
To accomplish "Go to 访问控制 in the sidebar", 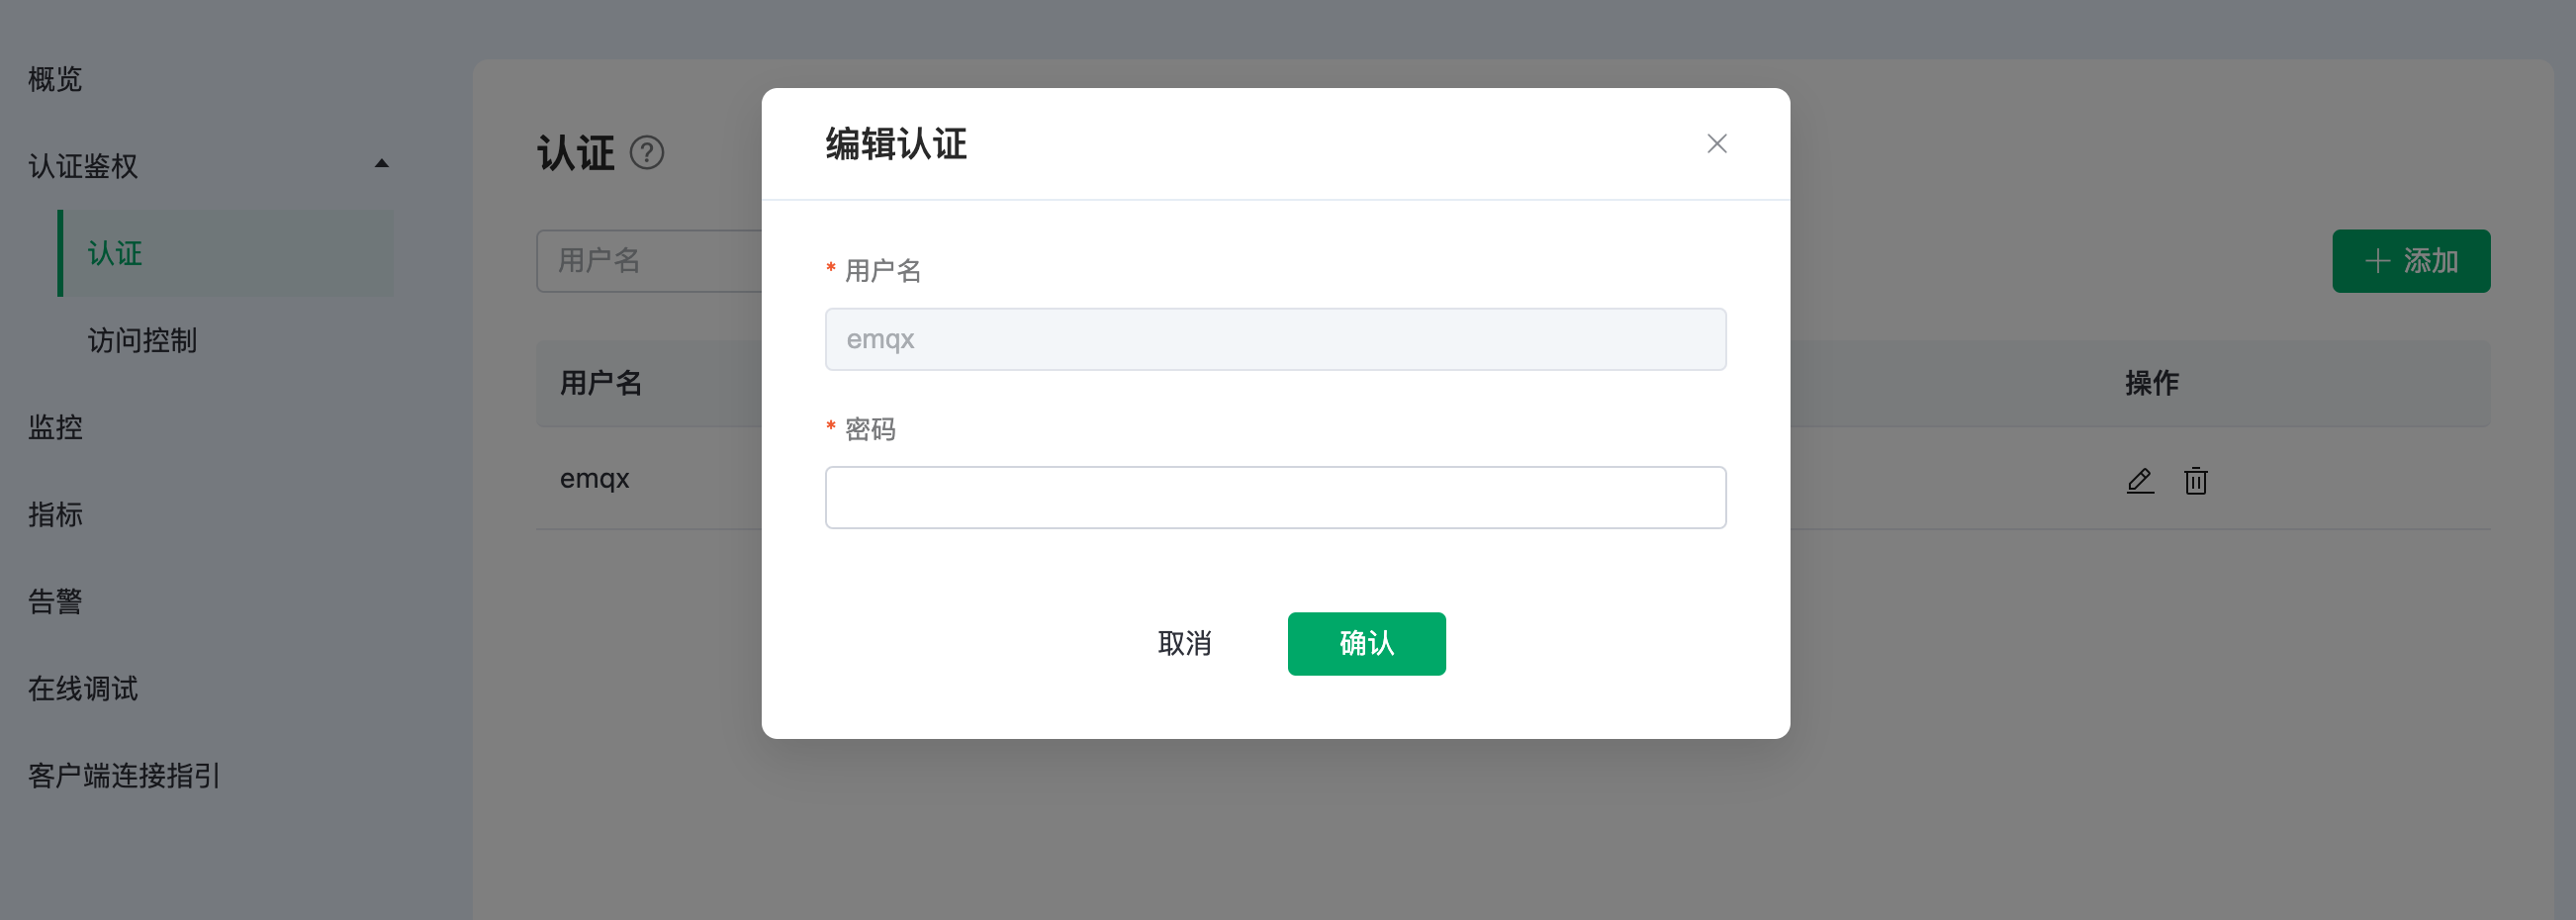I will coord(142,340).
